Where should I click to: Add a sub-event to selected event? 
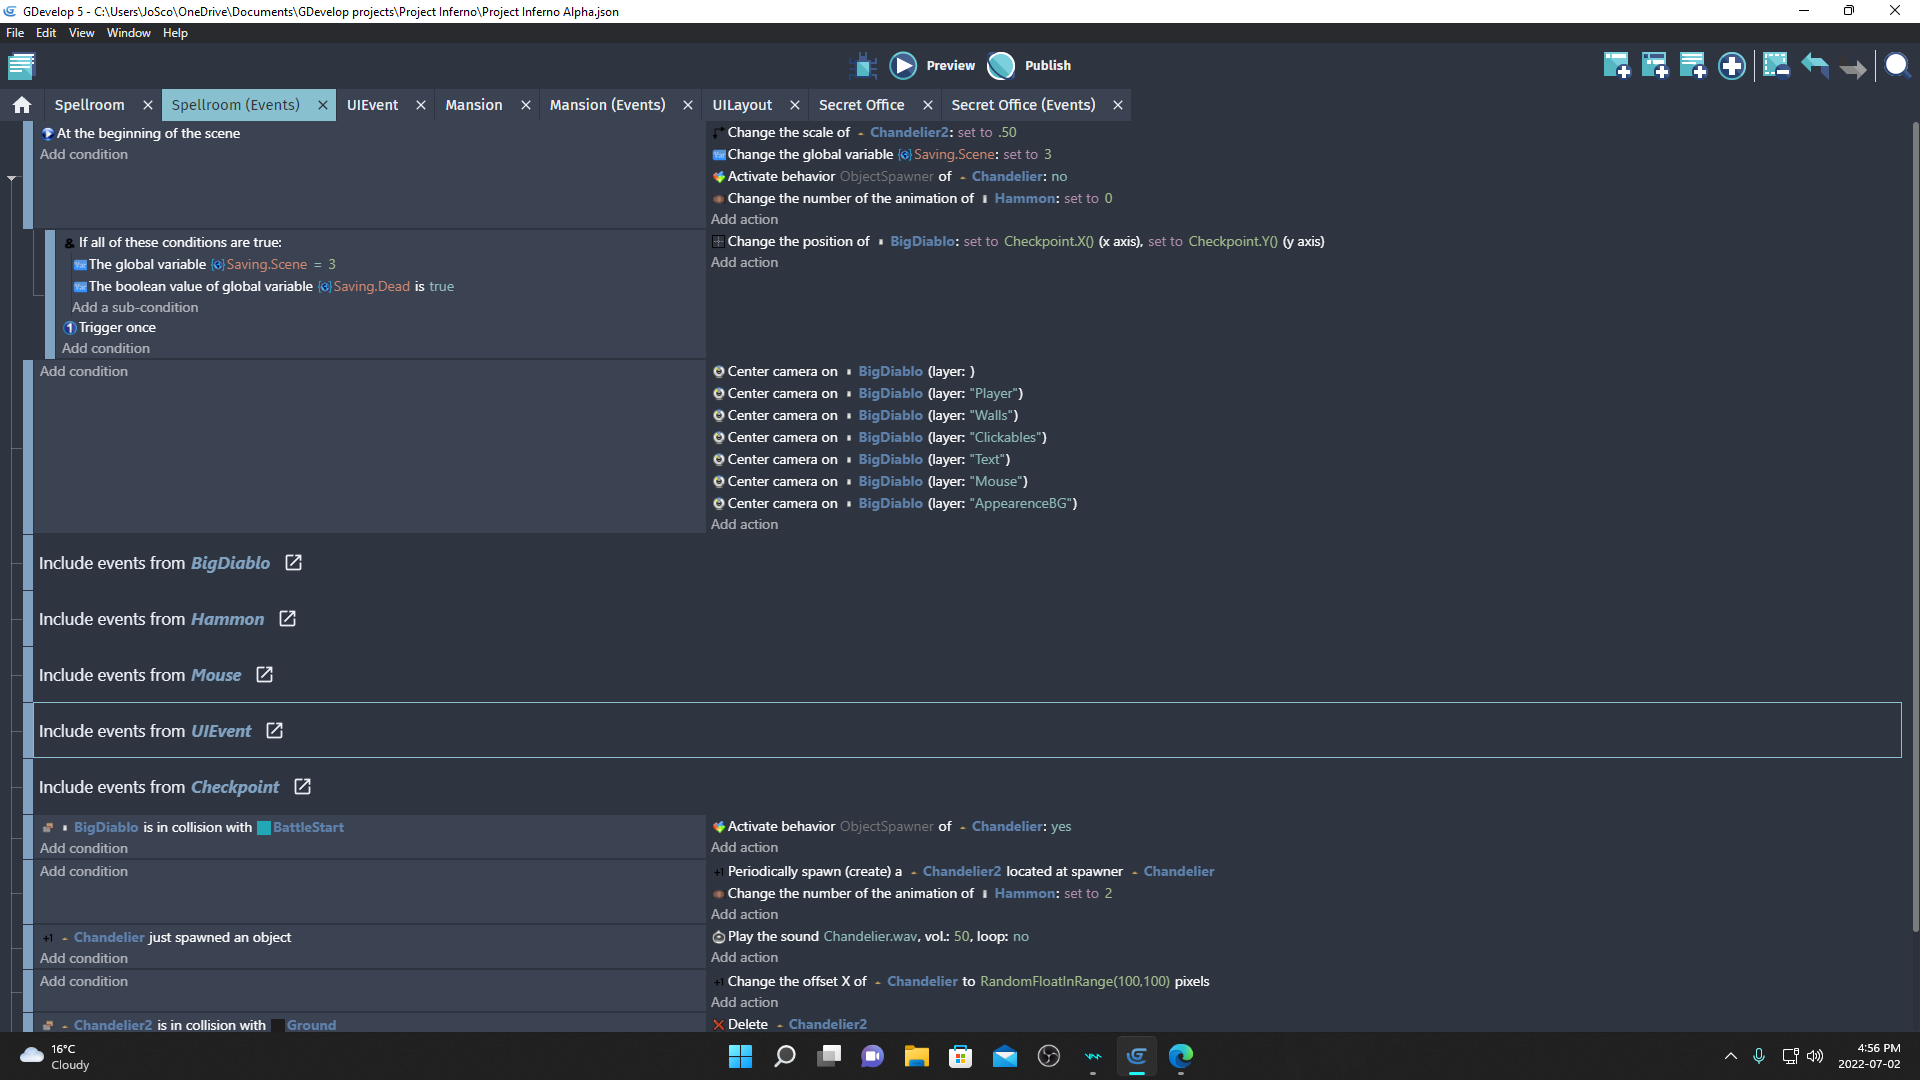click(1655, 65)
